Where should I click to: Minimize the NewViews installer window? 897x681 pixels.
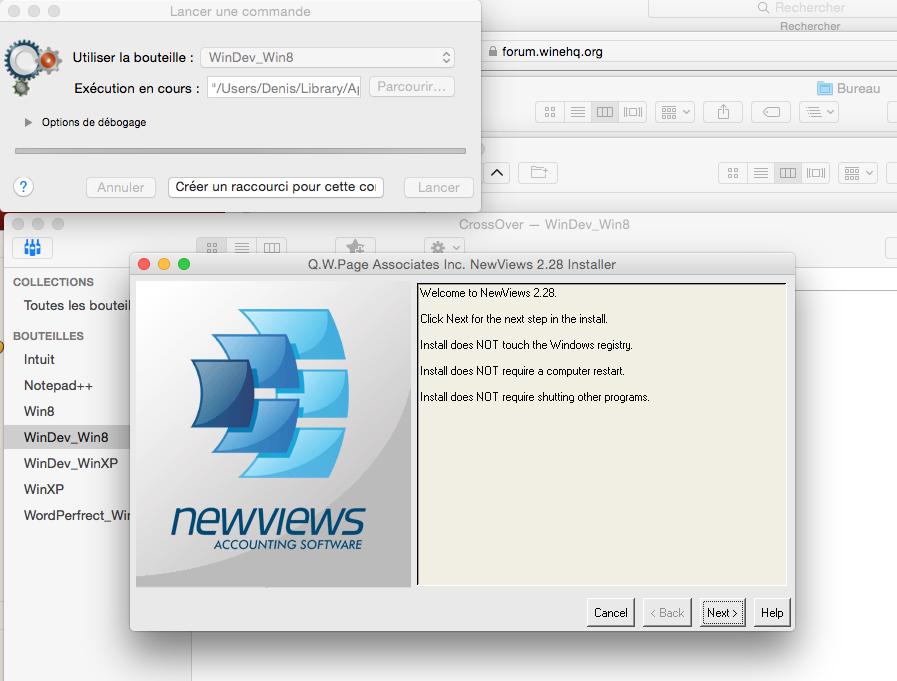(x=164, y=264)
